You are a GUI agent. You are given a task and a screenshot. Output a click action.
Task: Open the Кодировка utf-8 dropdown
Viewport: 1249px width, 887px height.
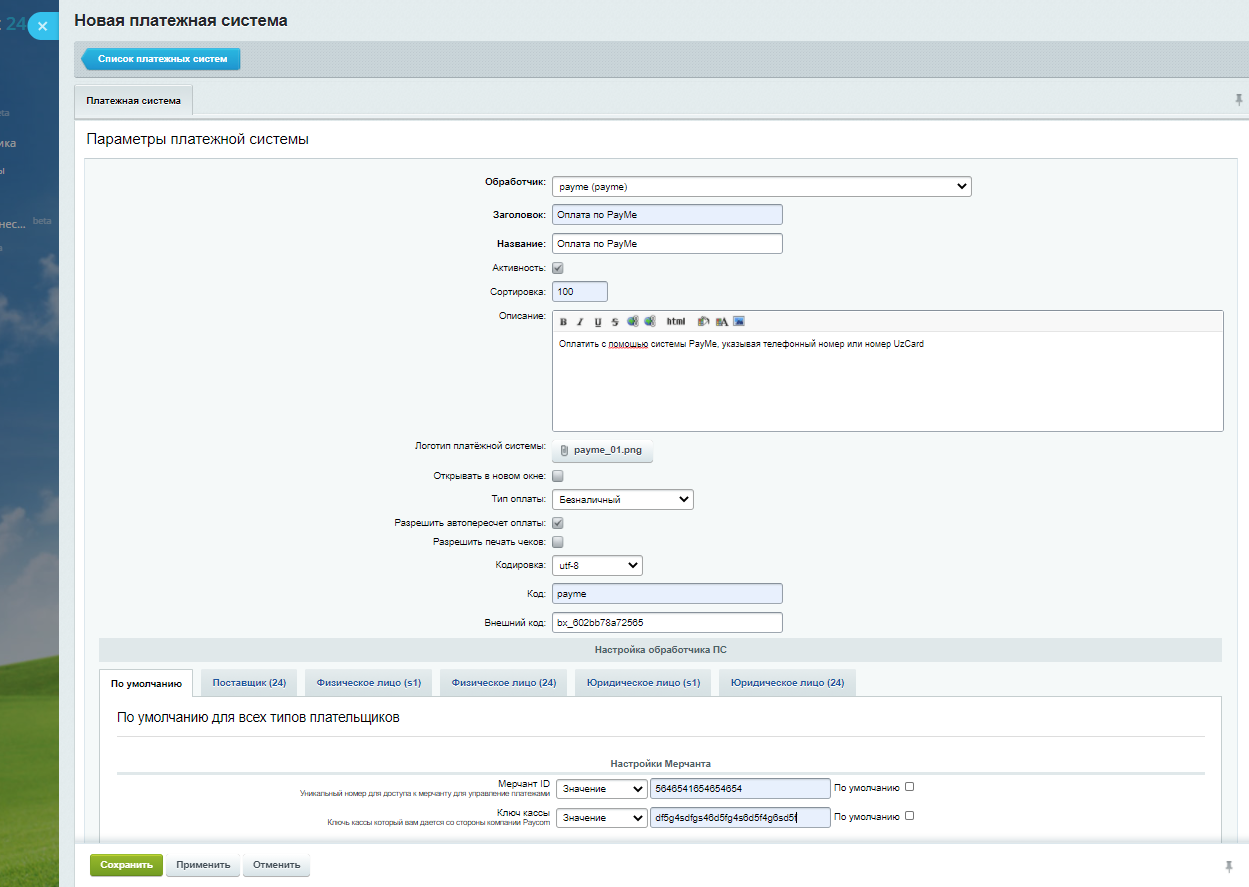(597, 566)
